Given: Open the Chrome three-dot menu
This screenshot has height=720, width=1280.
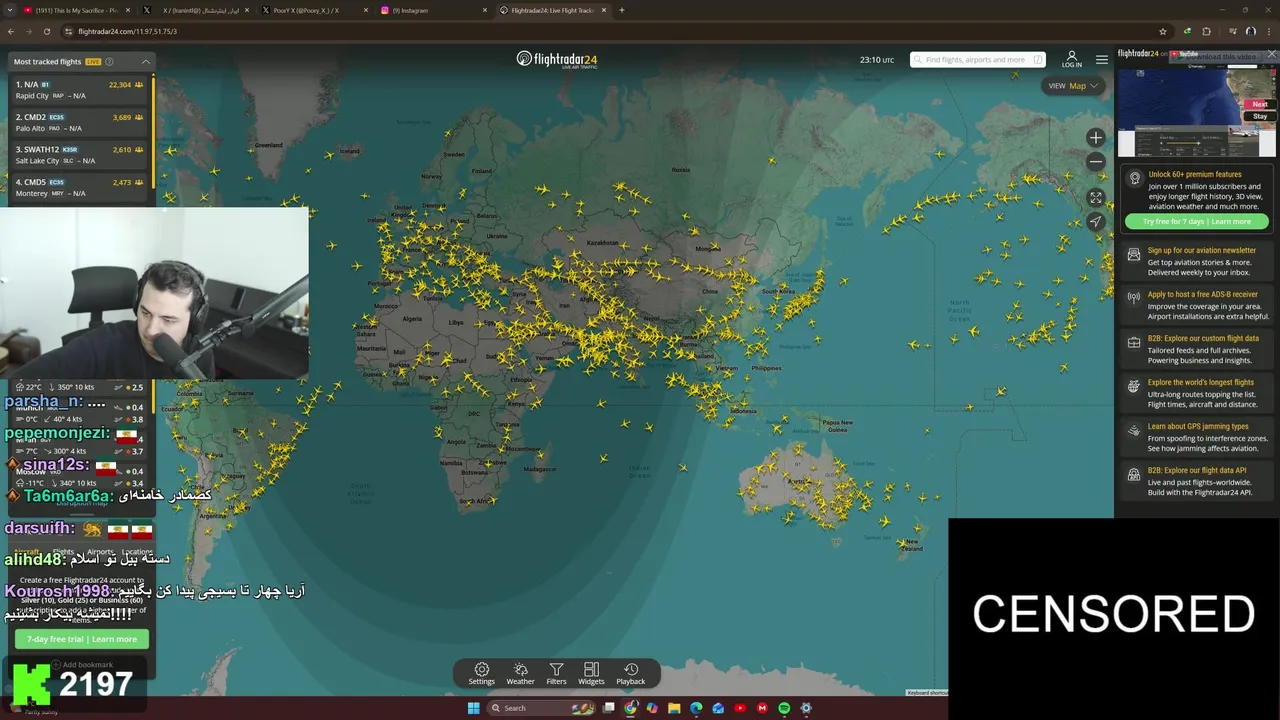Looking at the screenshot, I should tap(1269, 31).
